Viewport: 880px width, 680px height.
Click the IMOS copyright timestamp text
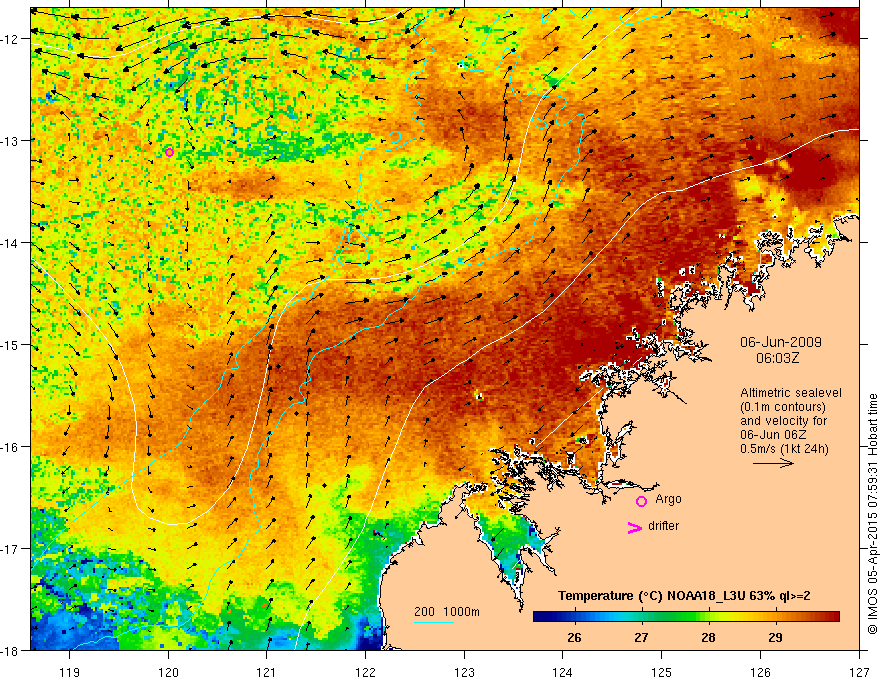point(872,513)
